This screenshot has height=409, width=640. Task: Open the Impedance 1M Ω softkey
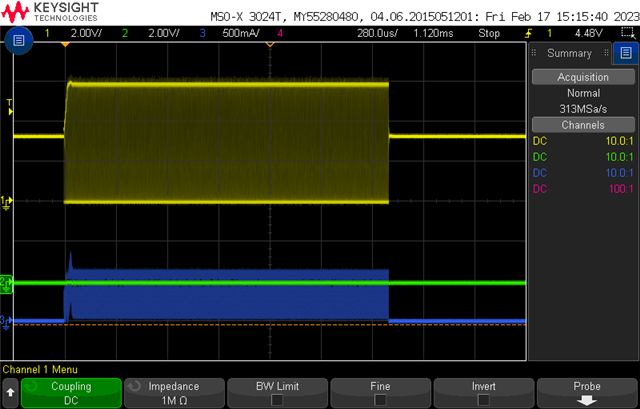pyautogui.click(x=174, y=393)
